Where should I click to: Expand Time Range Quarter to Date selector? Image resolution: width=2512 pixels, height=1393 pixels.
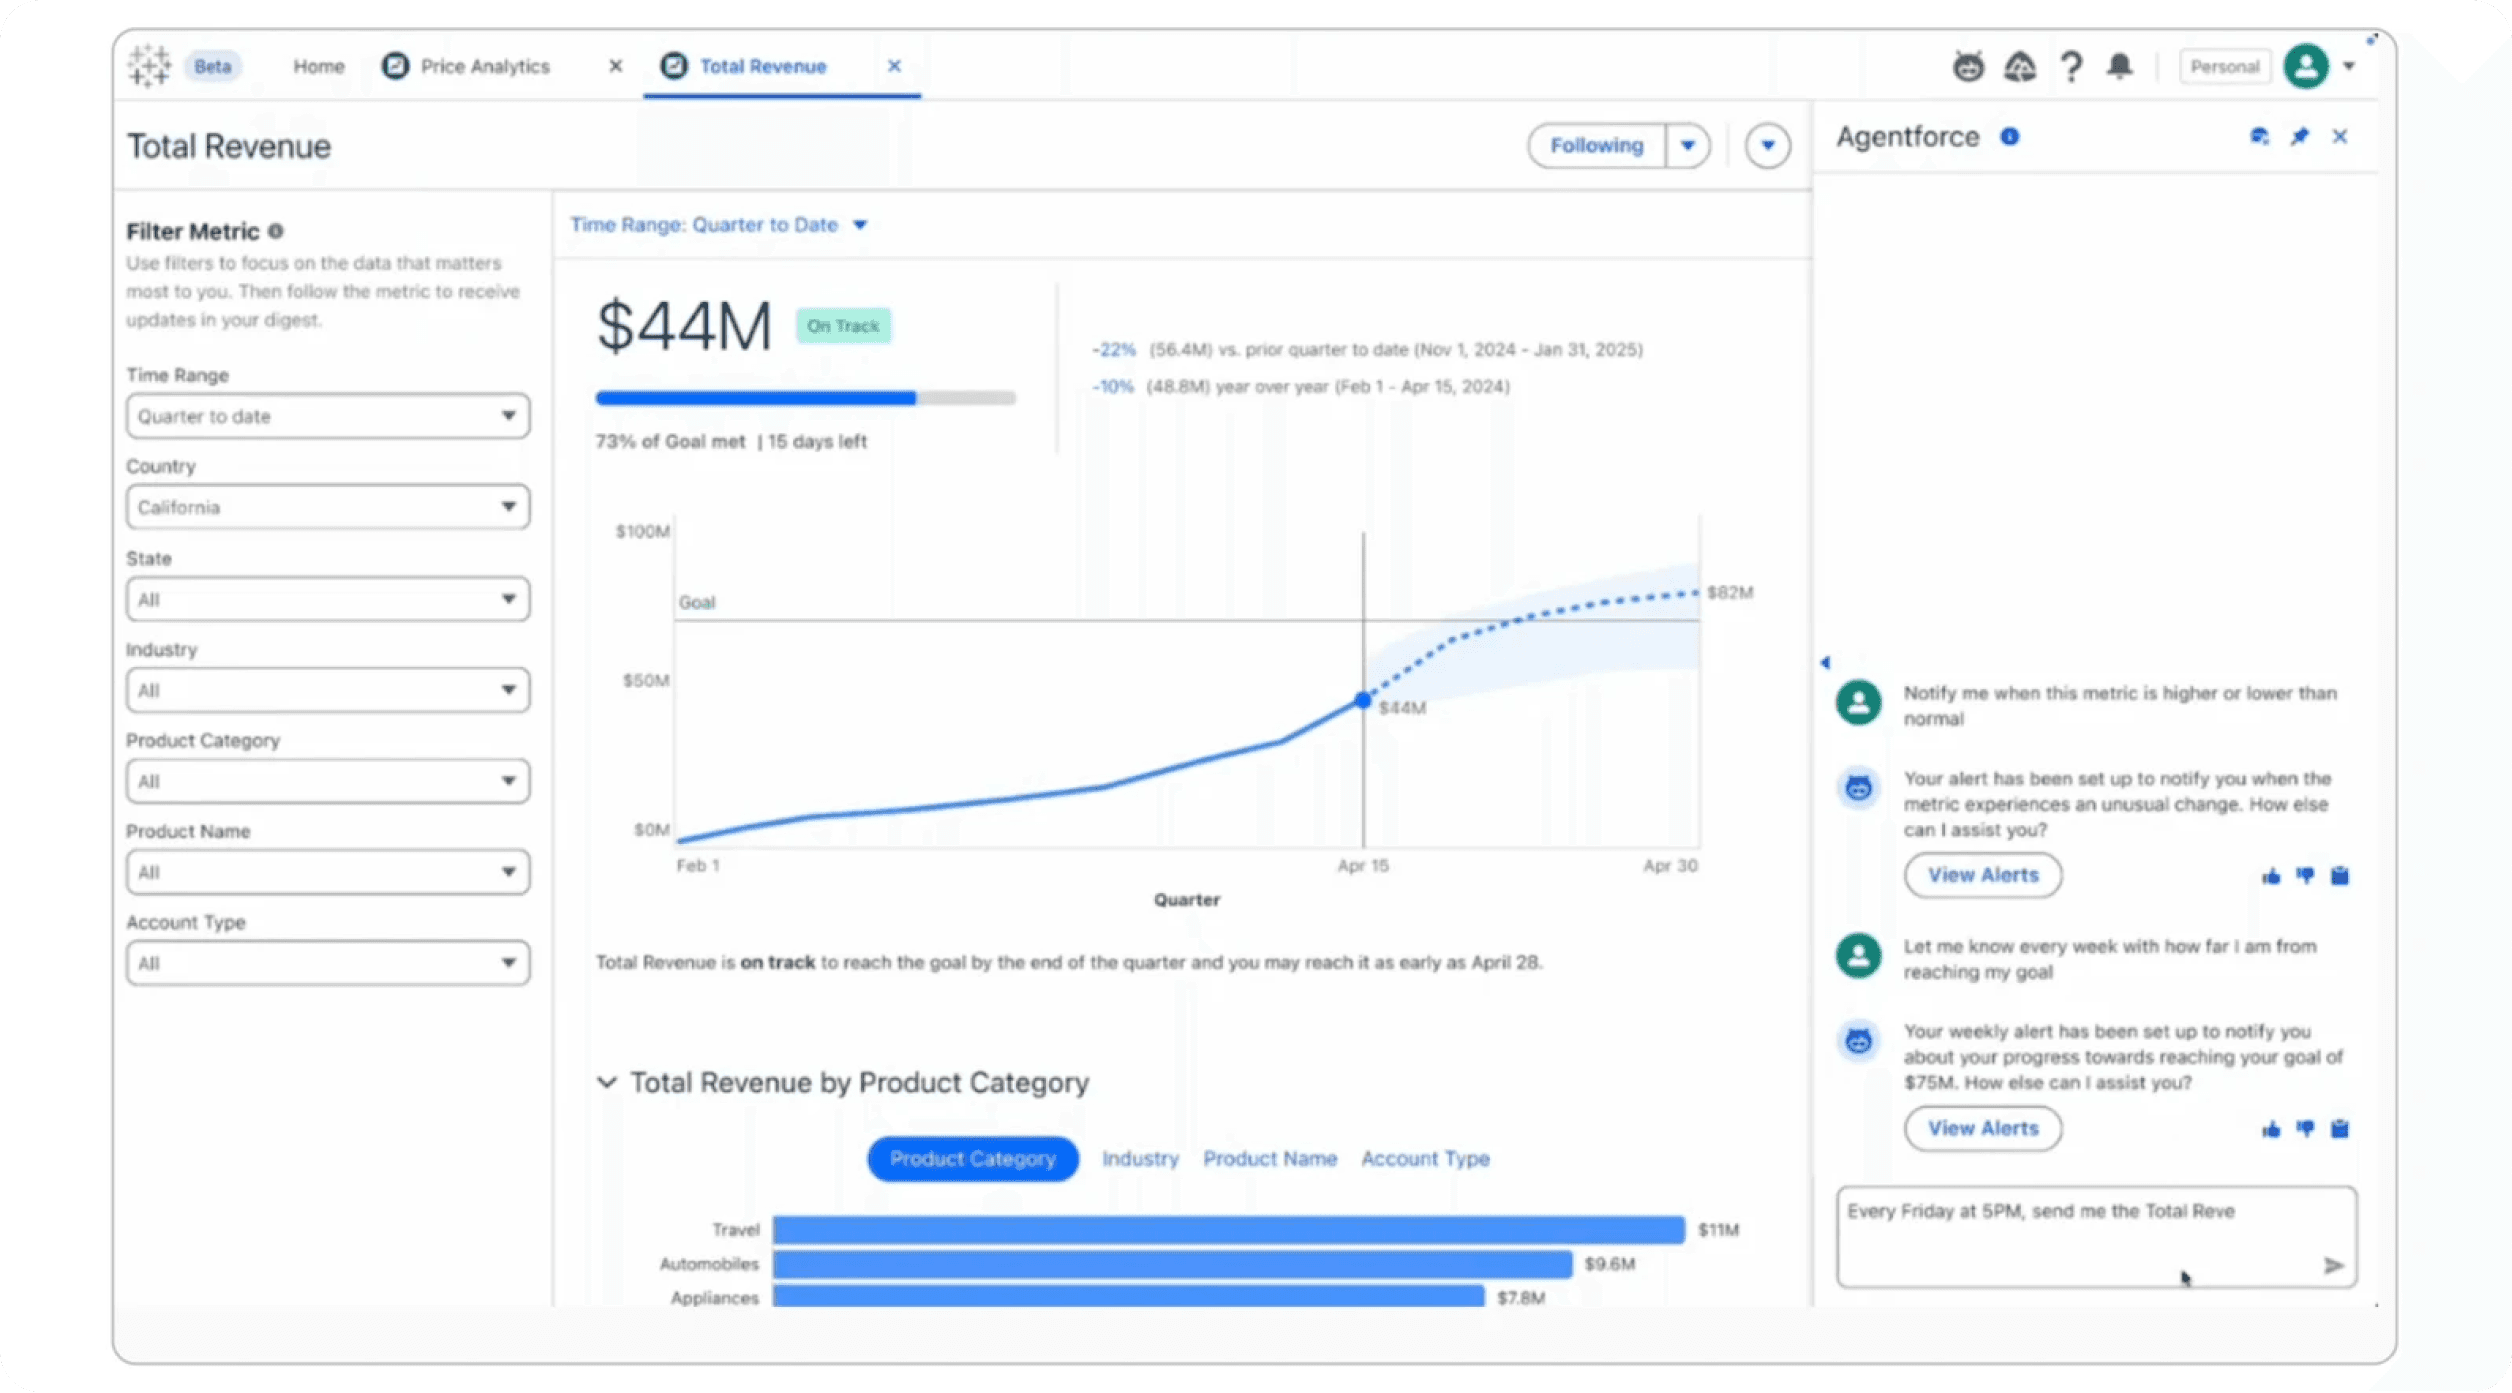[718, 225]
